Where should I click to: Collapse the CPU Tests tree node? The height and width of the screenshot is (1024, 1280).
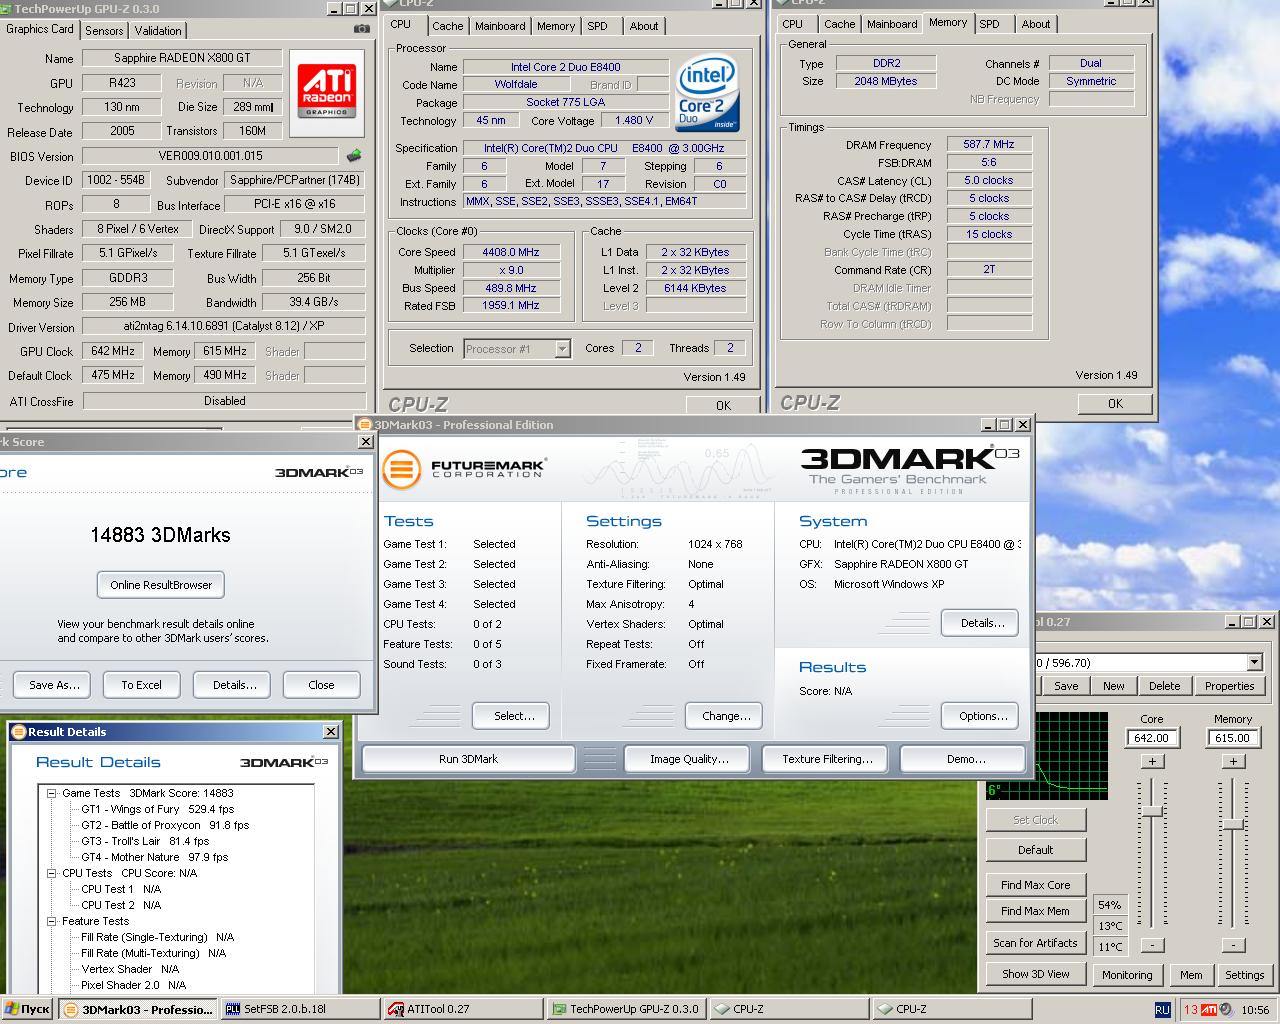tap(52, 873)
